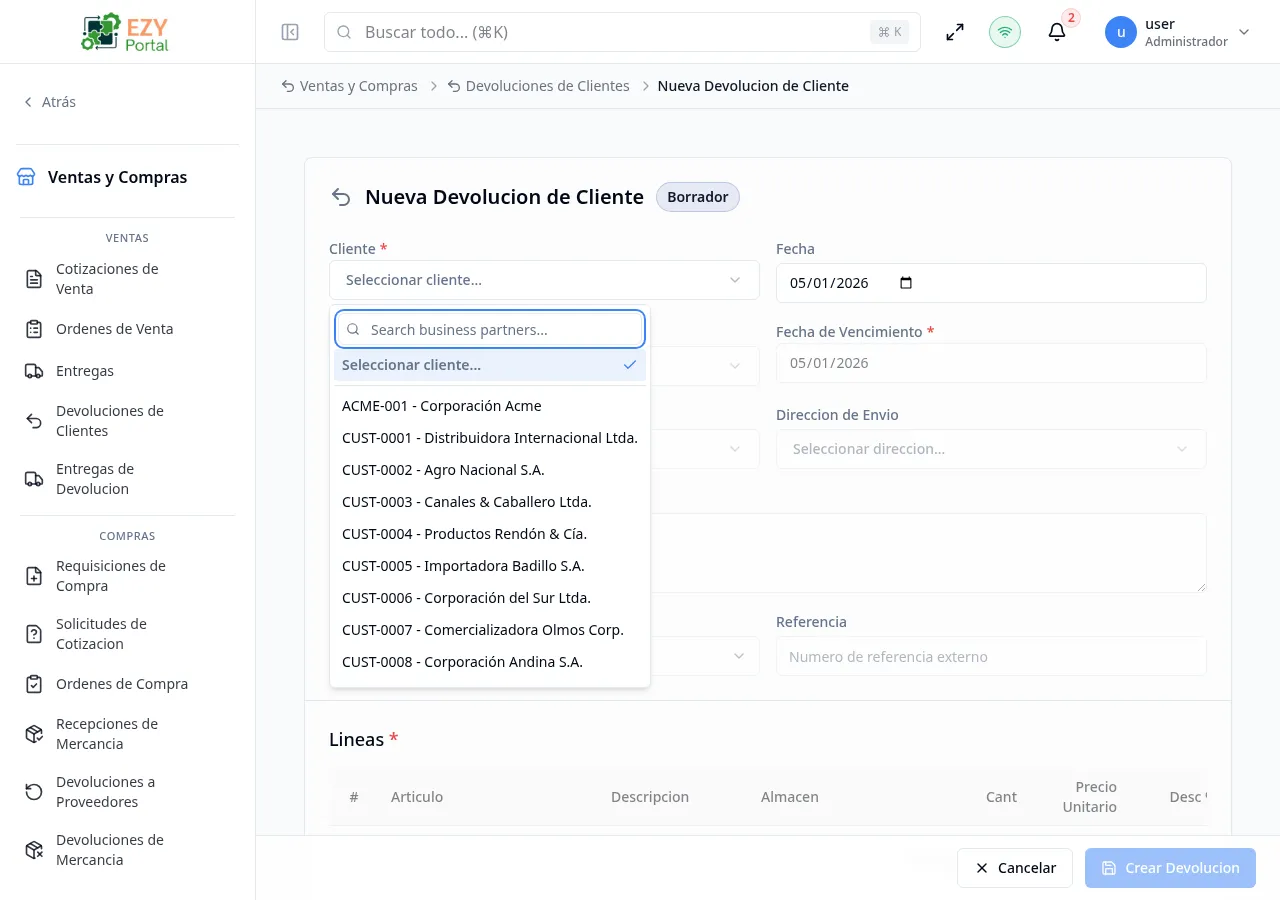
Task: Click the undo icon before Ventas y Compras breadcrumb
Action: (288, 86)
